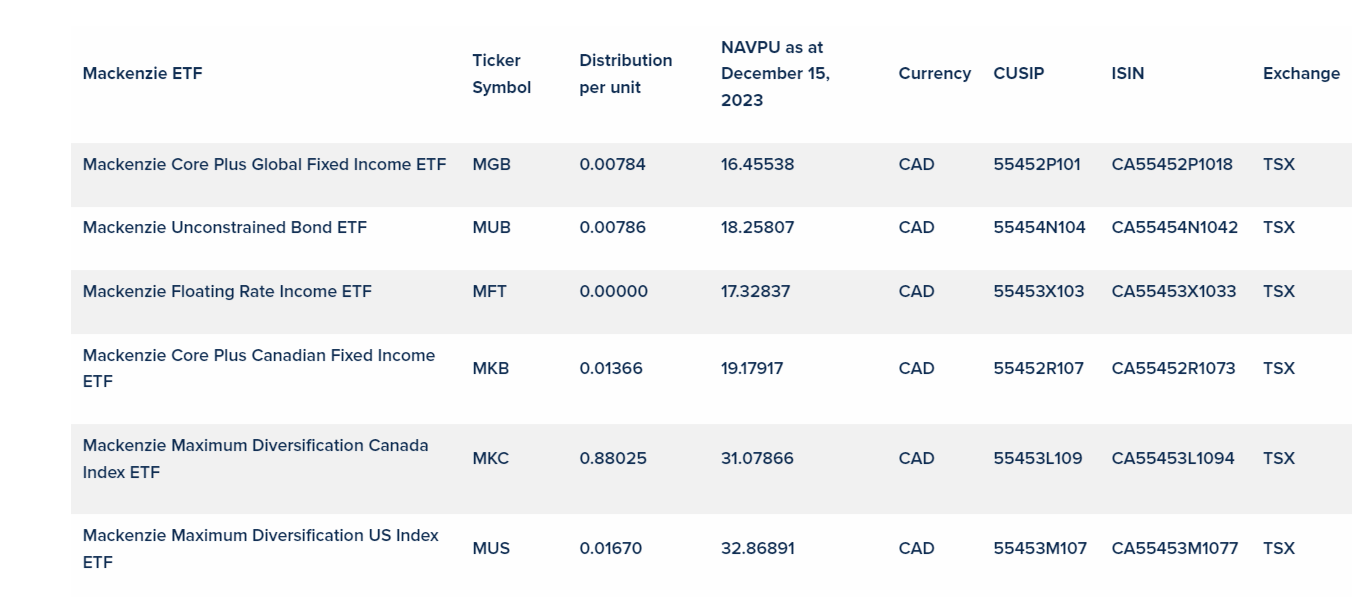This screenshot has width=1372, height=597.
Task: Click the MKB ticker symbol
Action: pos(490,368)
